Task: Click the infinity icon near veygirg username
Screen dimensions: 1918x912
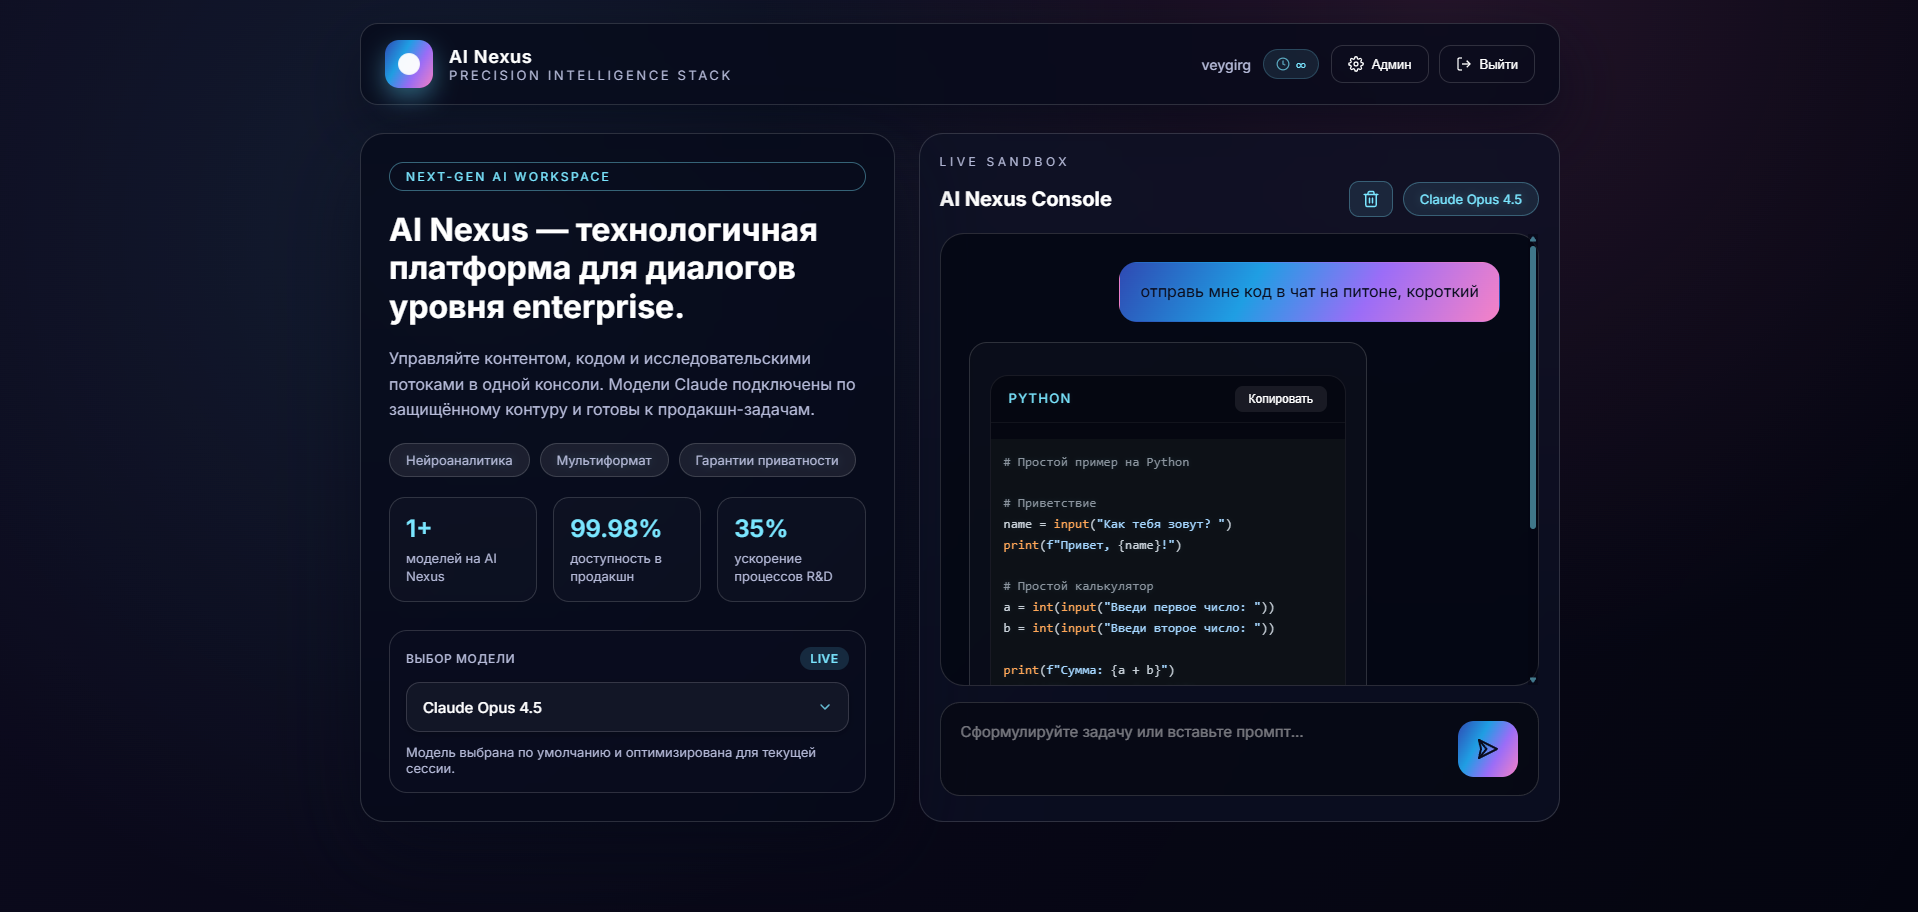Action: 1299,64
